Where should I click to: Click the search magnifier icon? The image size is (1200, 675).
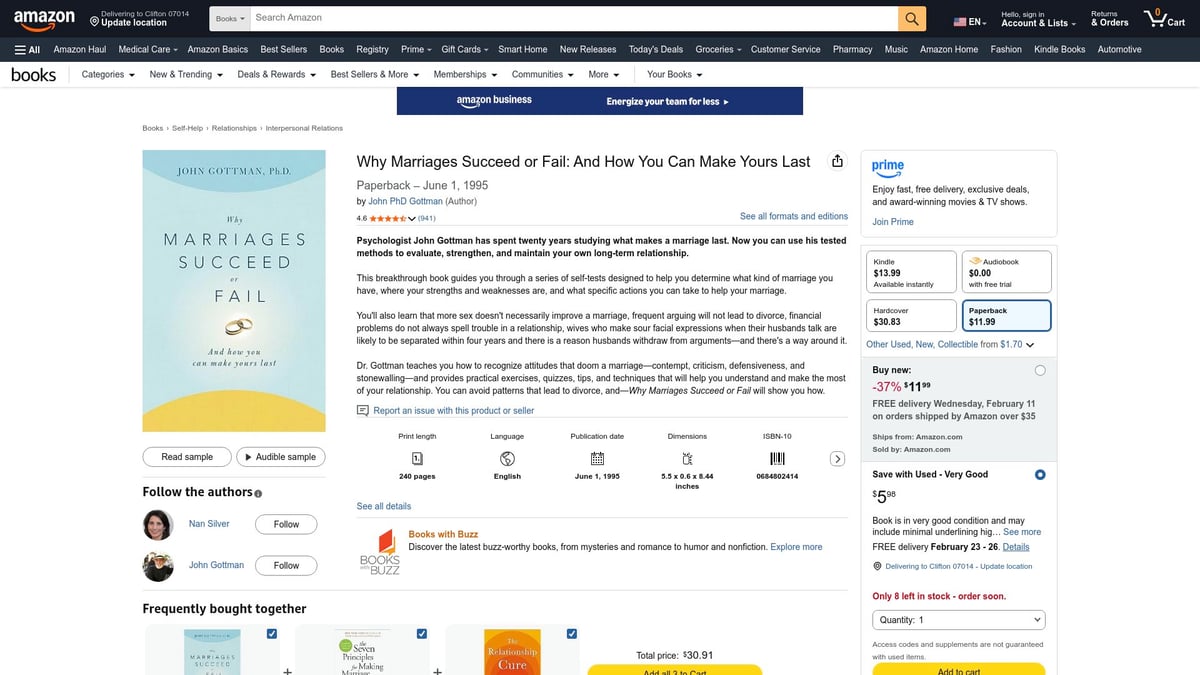point(911,17)
